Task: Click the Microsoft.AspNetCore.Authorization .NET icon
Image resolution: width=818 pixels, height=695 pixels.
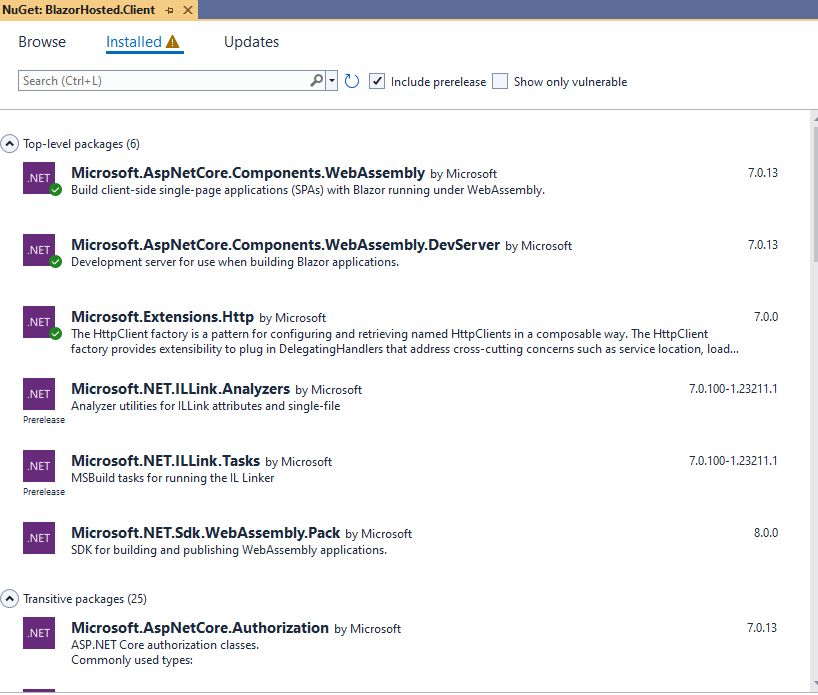Action: [x=39, y=633]
